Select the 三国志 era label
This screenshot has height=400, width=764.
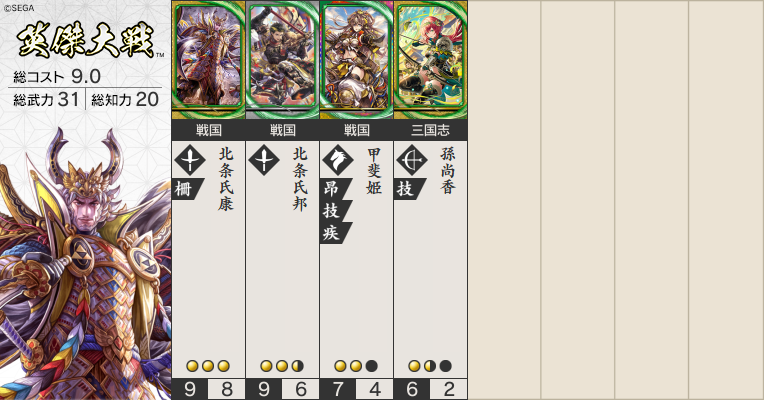click(431, 130)
